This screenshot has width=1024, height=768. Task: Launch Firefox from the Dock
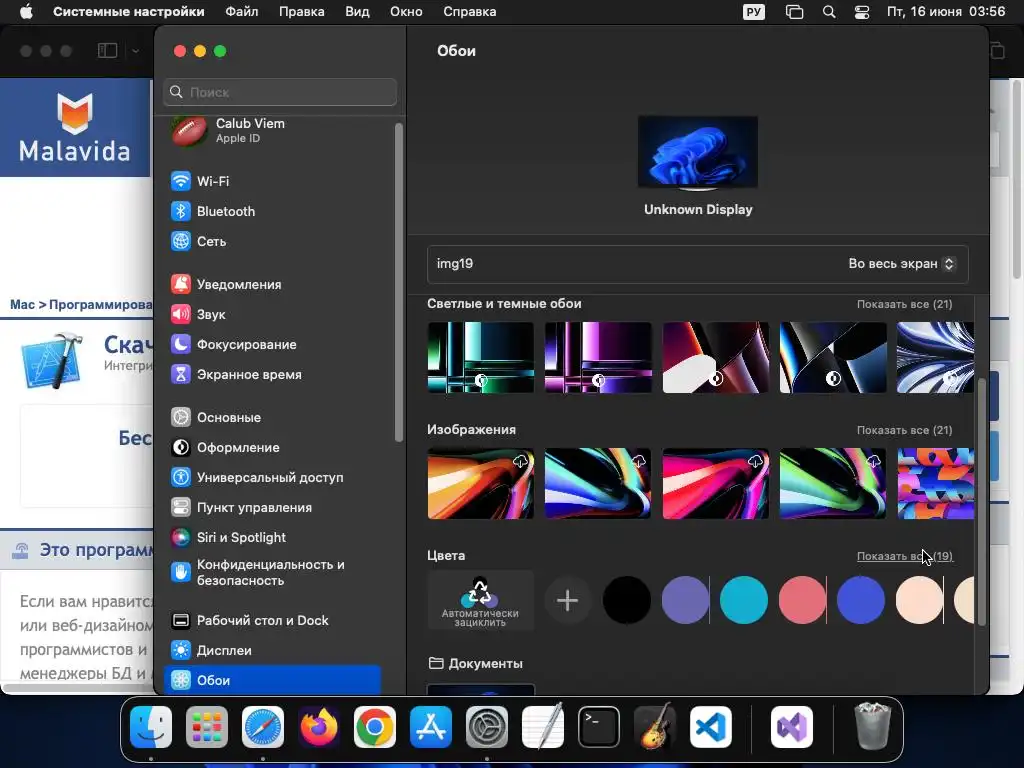point(319,727)
